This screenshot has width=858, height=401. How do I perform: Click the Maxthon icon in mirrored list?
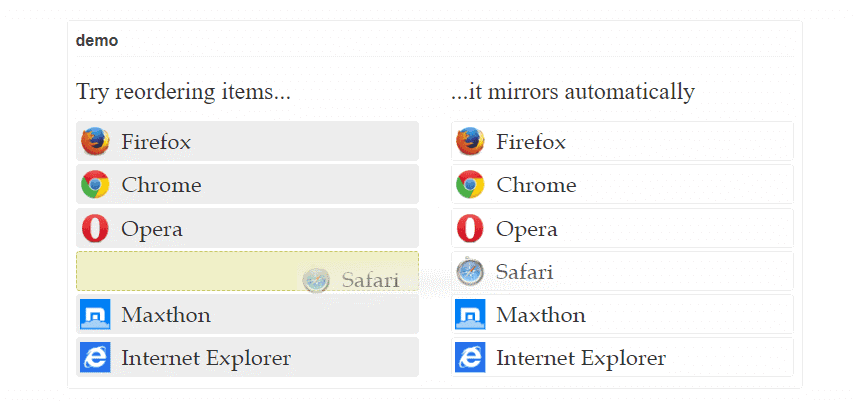470,314
